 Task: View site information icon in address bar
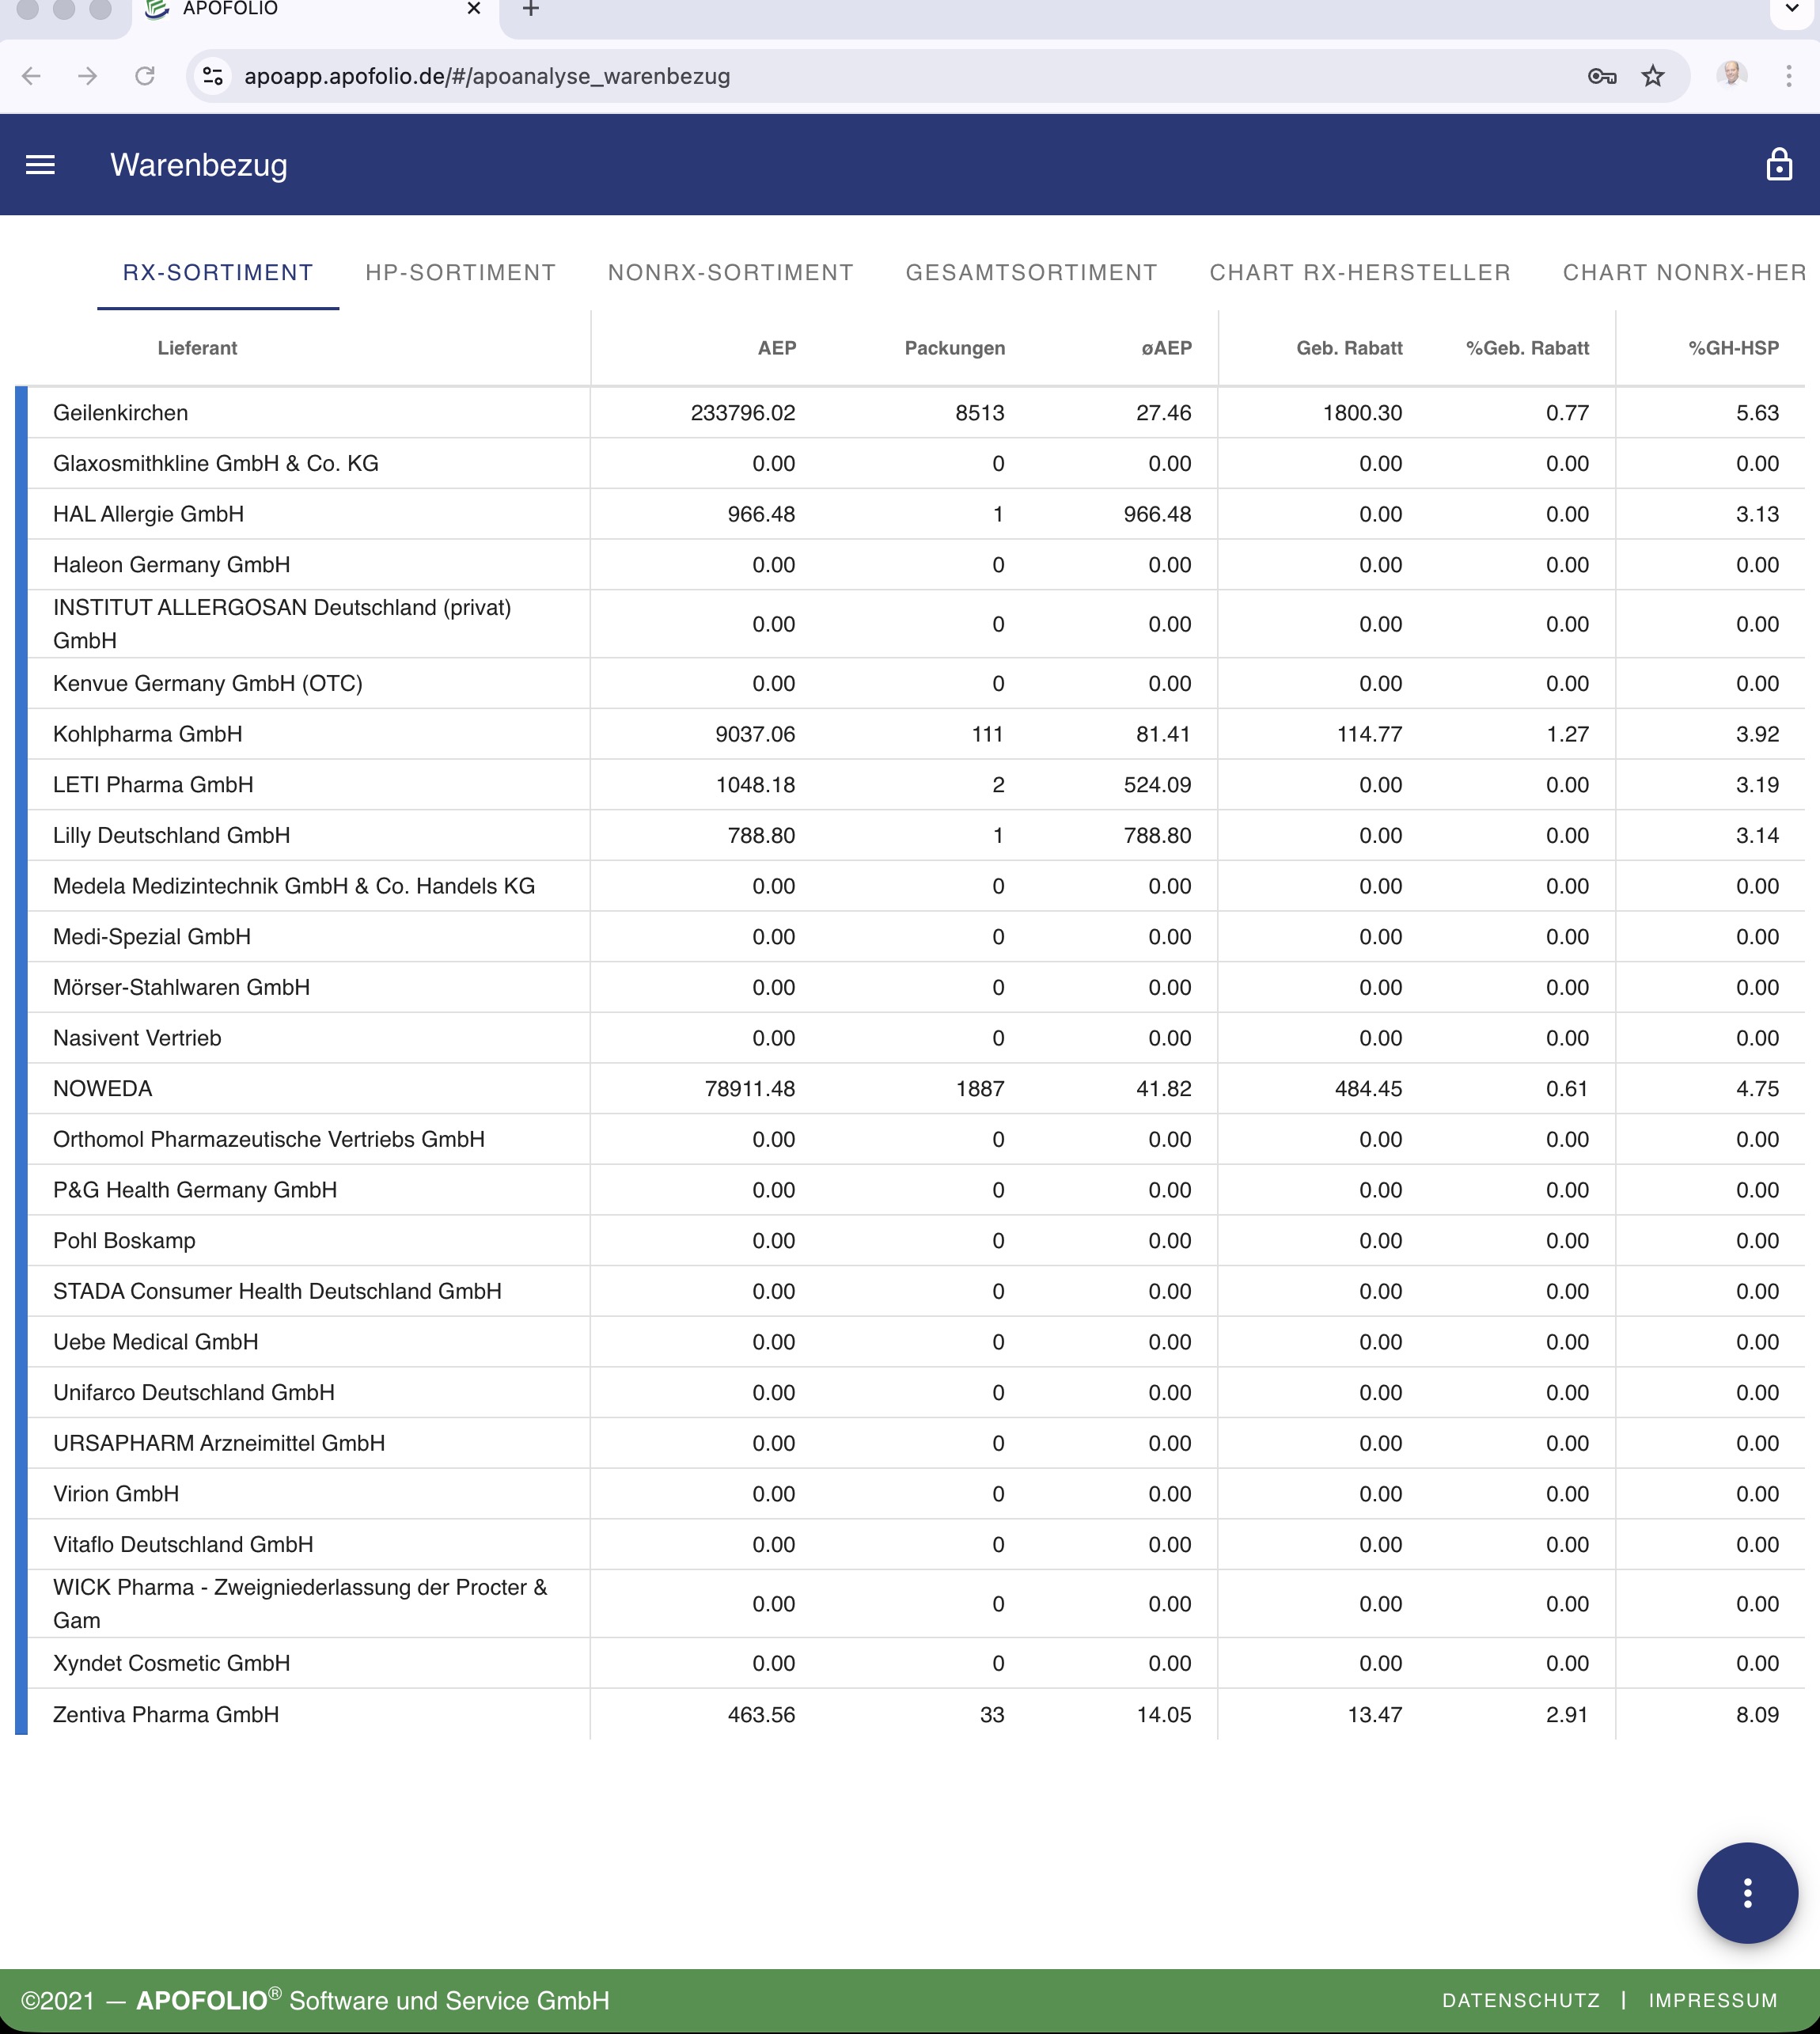tap(213, 76)
